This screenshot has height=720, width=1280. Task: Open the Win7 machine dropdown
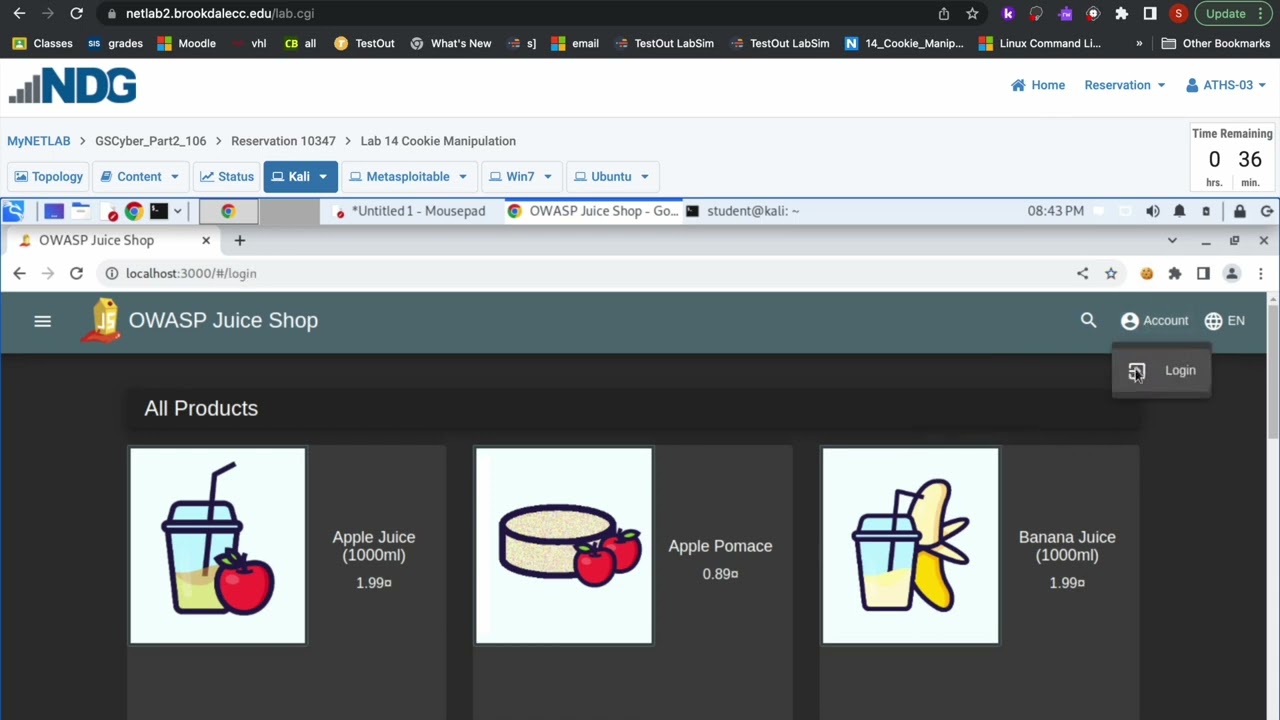520,177
